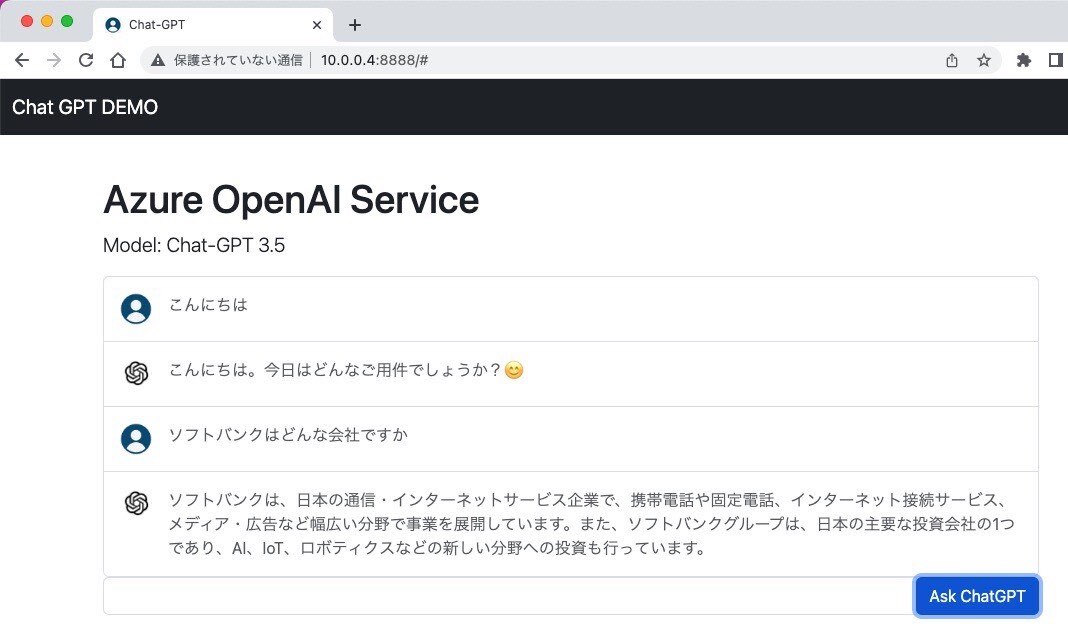Open the browser extensions puzzle icon
This screenshot has height=636, width=1068.
tap(1023, 60)
